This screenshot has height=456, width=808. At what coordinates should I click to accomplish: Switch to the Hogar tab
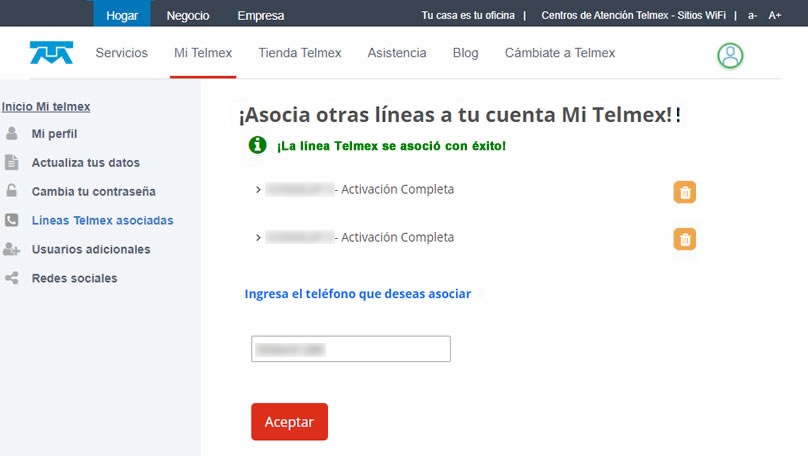(122, 14)
